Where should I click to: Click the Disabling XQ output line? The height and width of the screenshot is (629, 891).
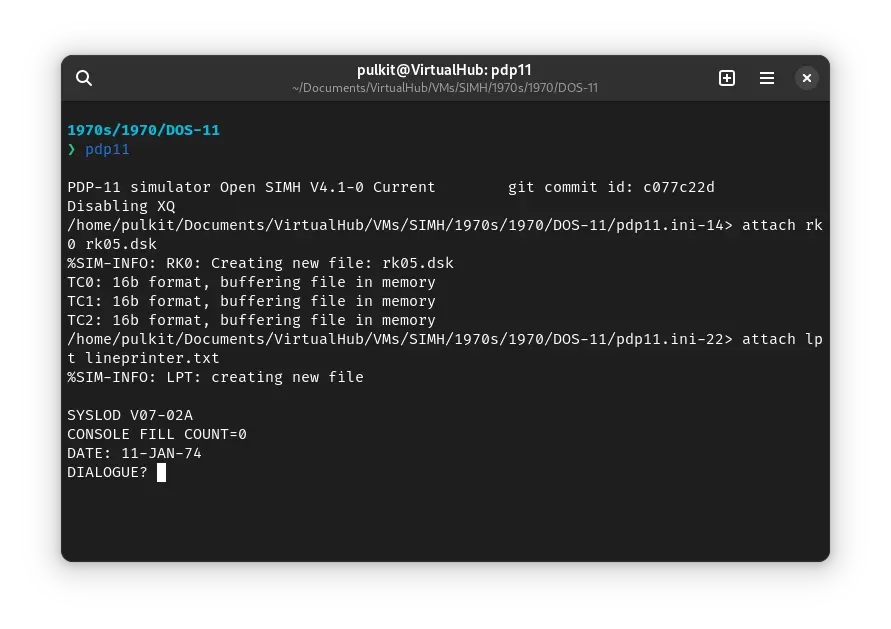pos(120,206)
